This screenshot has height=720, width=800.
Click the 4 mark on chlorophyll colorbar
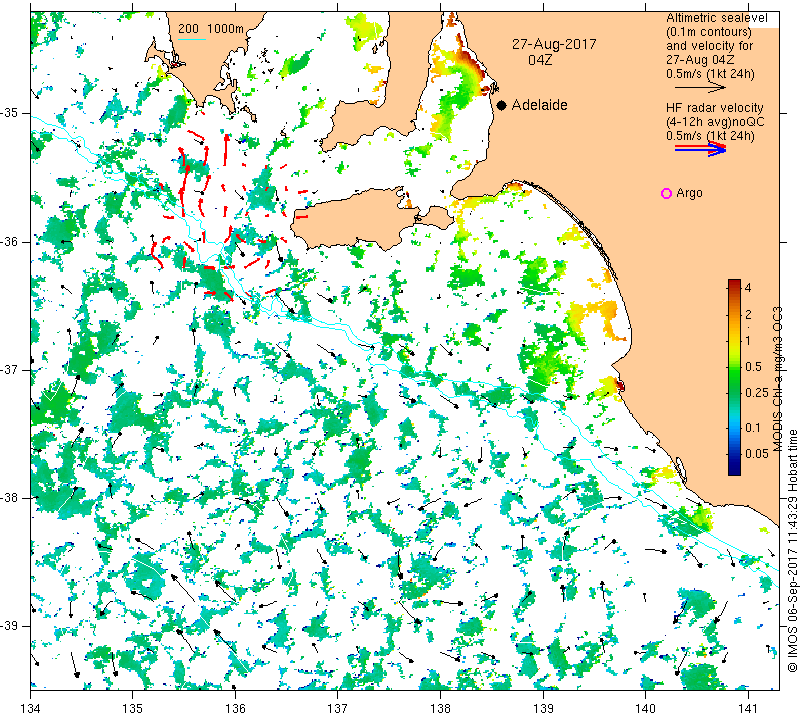(748, 288)
